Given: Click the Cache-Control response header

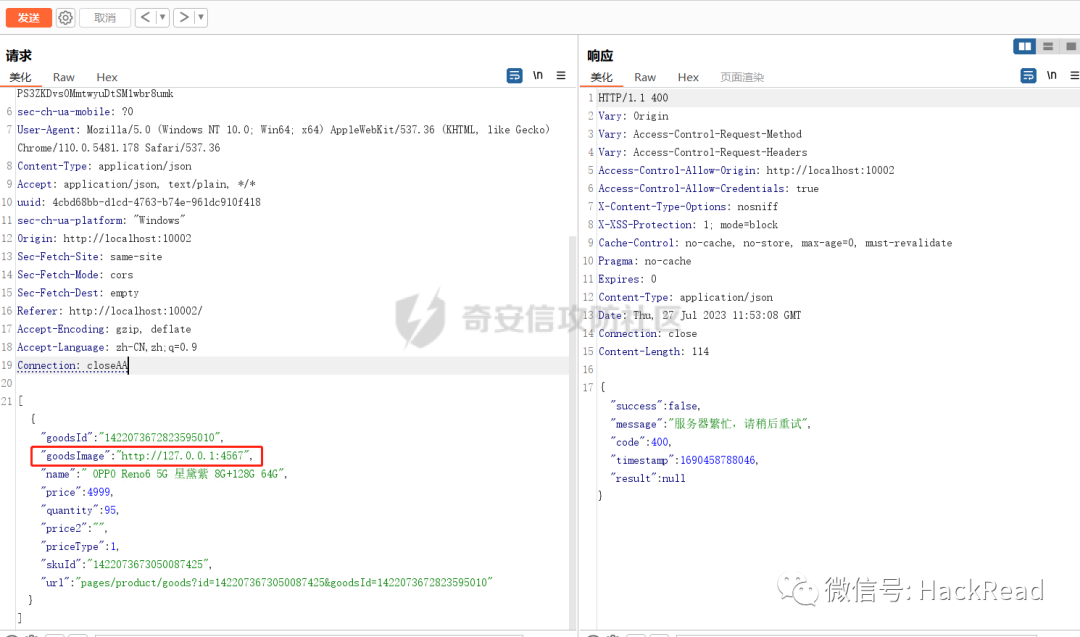Looking at the screenshot, I should 775,242.
